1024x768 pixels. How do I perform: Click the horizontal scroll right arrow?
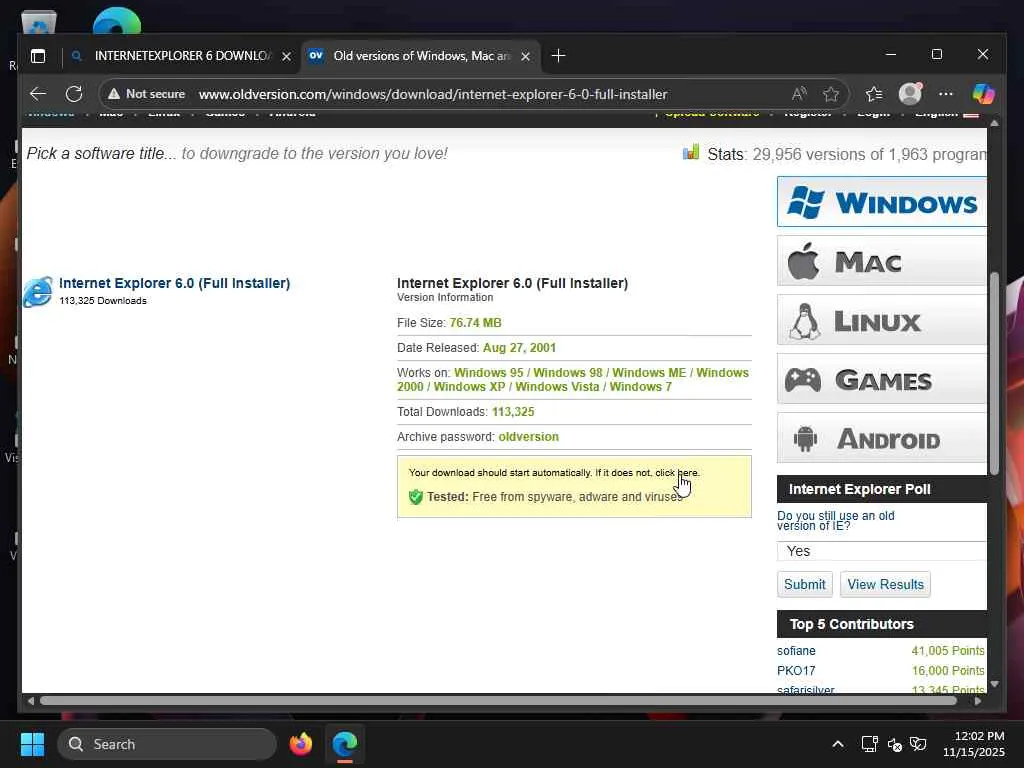978,701
